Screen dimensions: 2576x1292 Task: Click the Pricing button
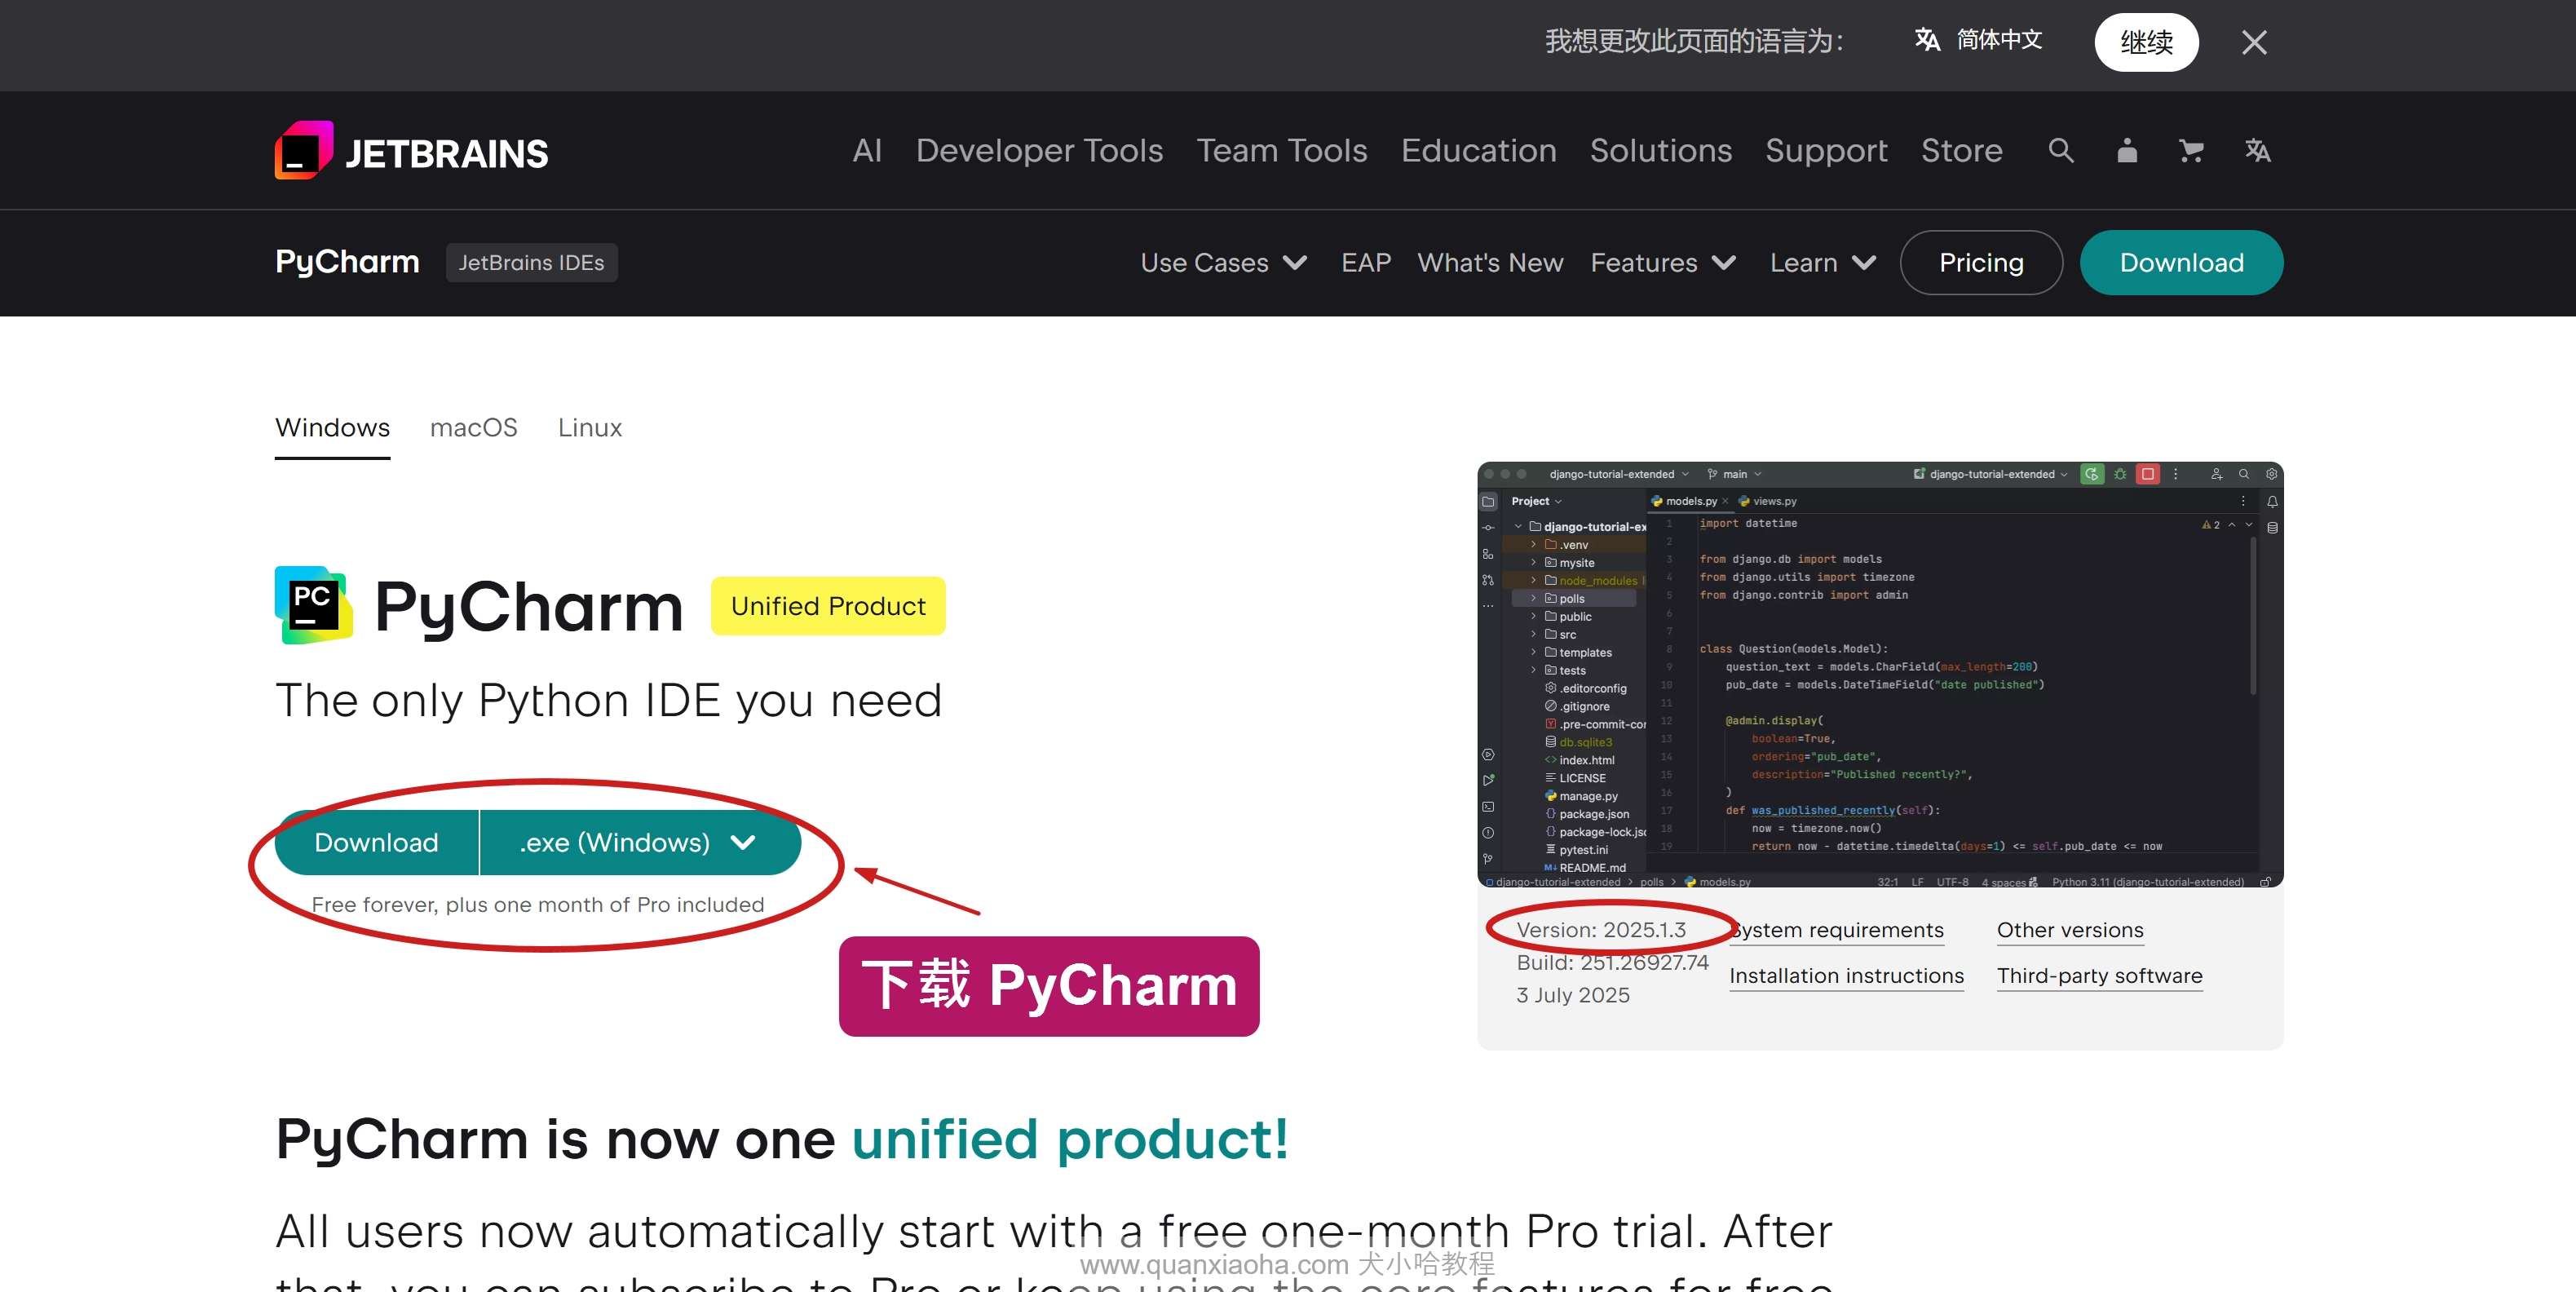click(x=1981, y=262)
